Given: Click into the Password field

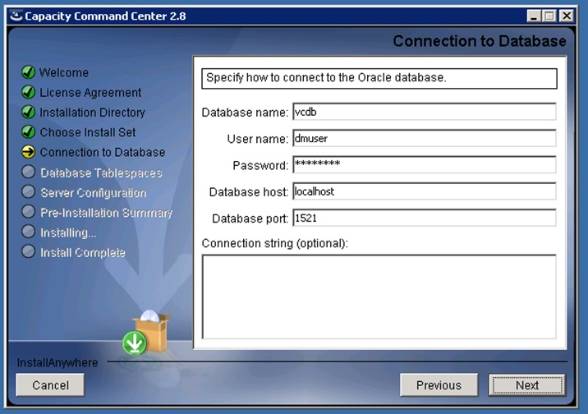Looking at the screenshot, I should click(424, 165).
